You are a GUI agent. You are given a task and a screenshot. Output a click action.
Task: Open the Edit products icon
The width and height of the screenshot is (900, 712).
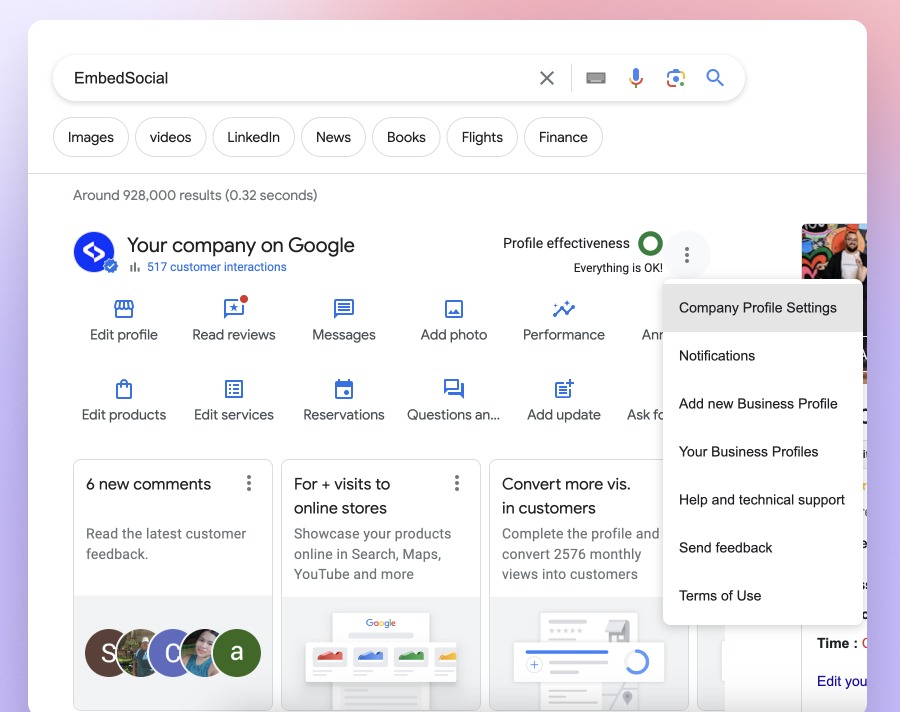pos(123,390)
